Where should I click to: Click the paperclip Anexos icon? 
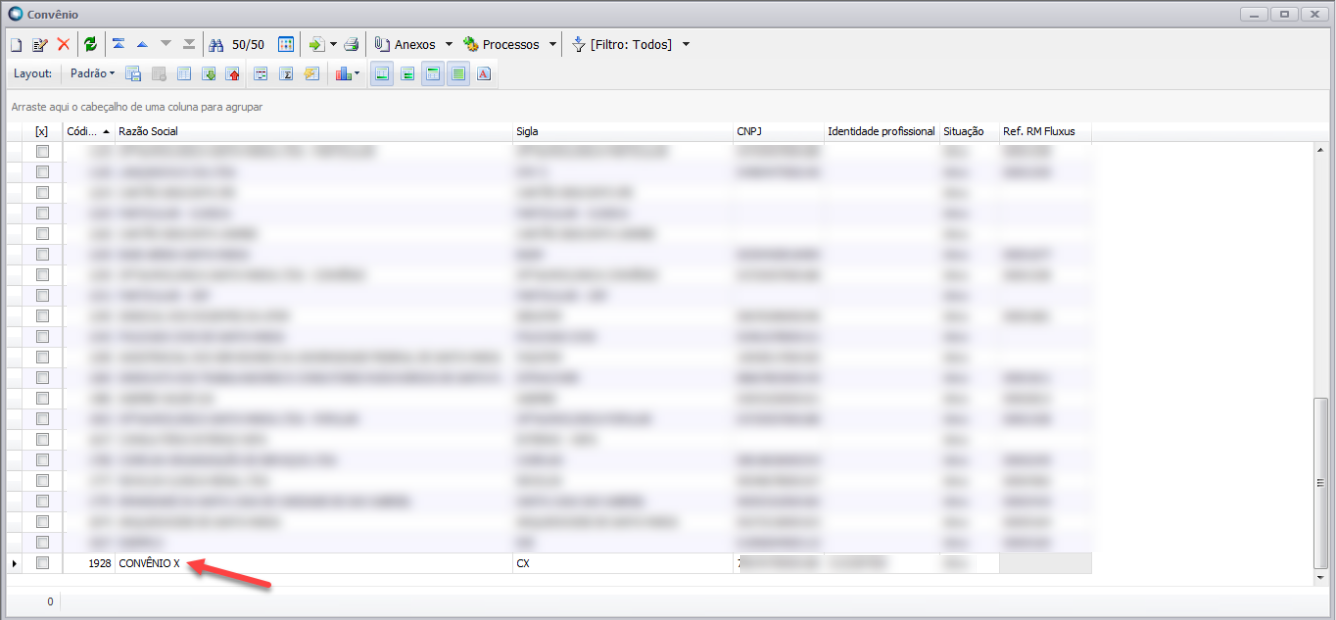(x=382, y=45)
